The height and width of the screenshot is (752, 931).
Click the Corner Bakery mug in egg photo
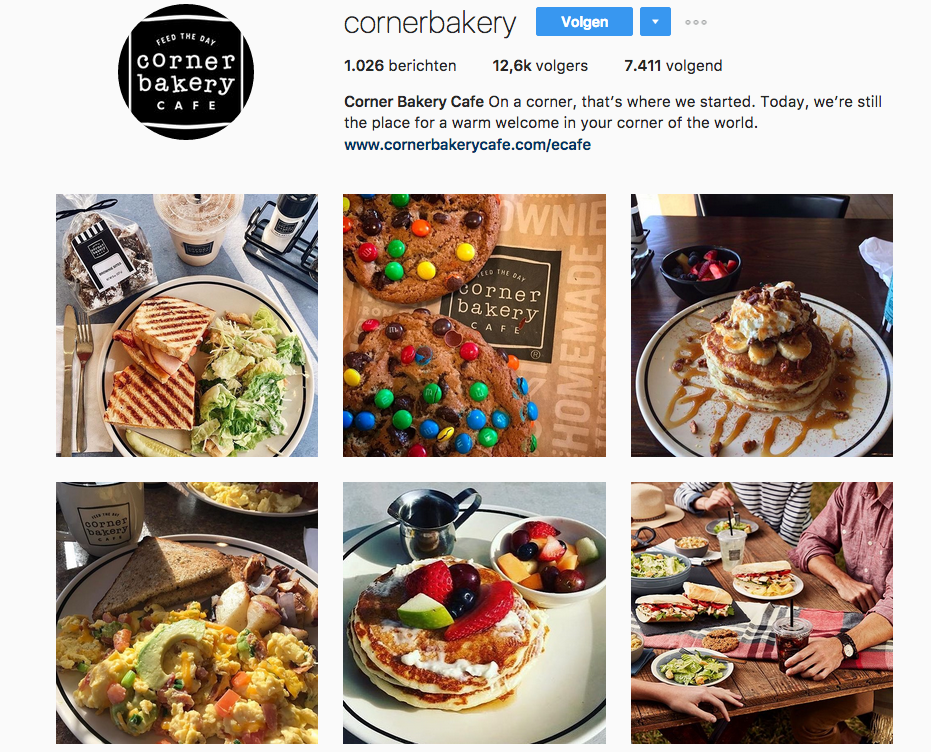102,518
